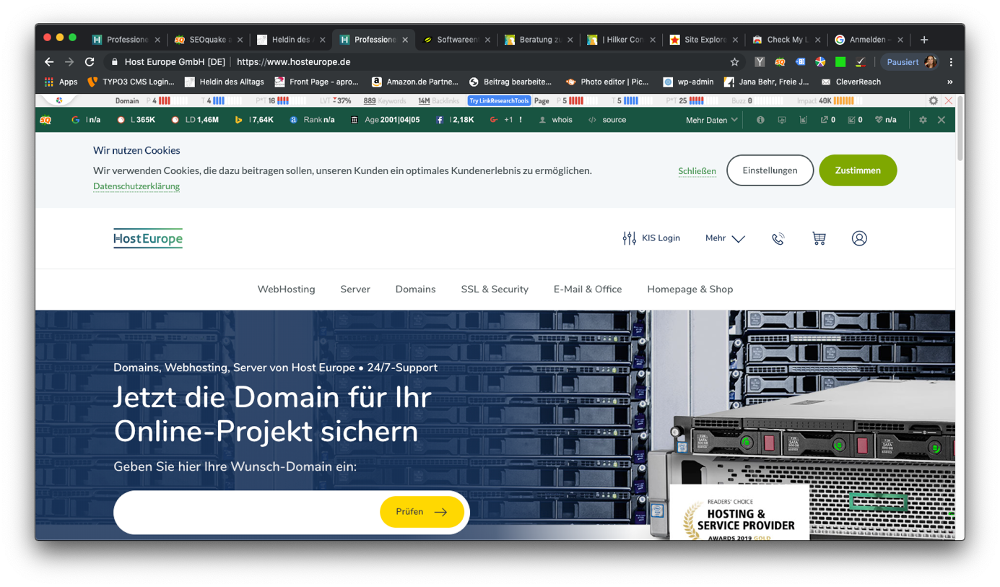Close the SEOquake bar
Screen dimensions: 1000x587
941,120
